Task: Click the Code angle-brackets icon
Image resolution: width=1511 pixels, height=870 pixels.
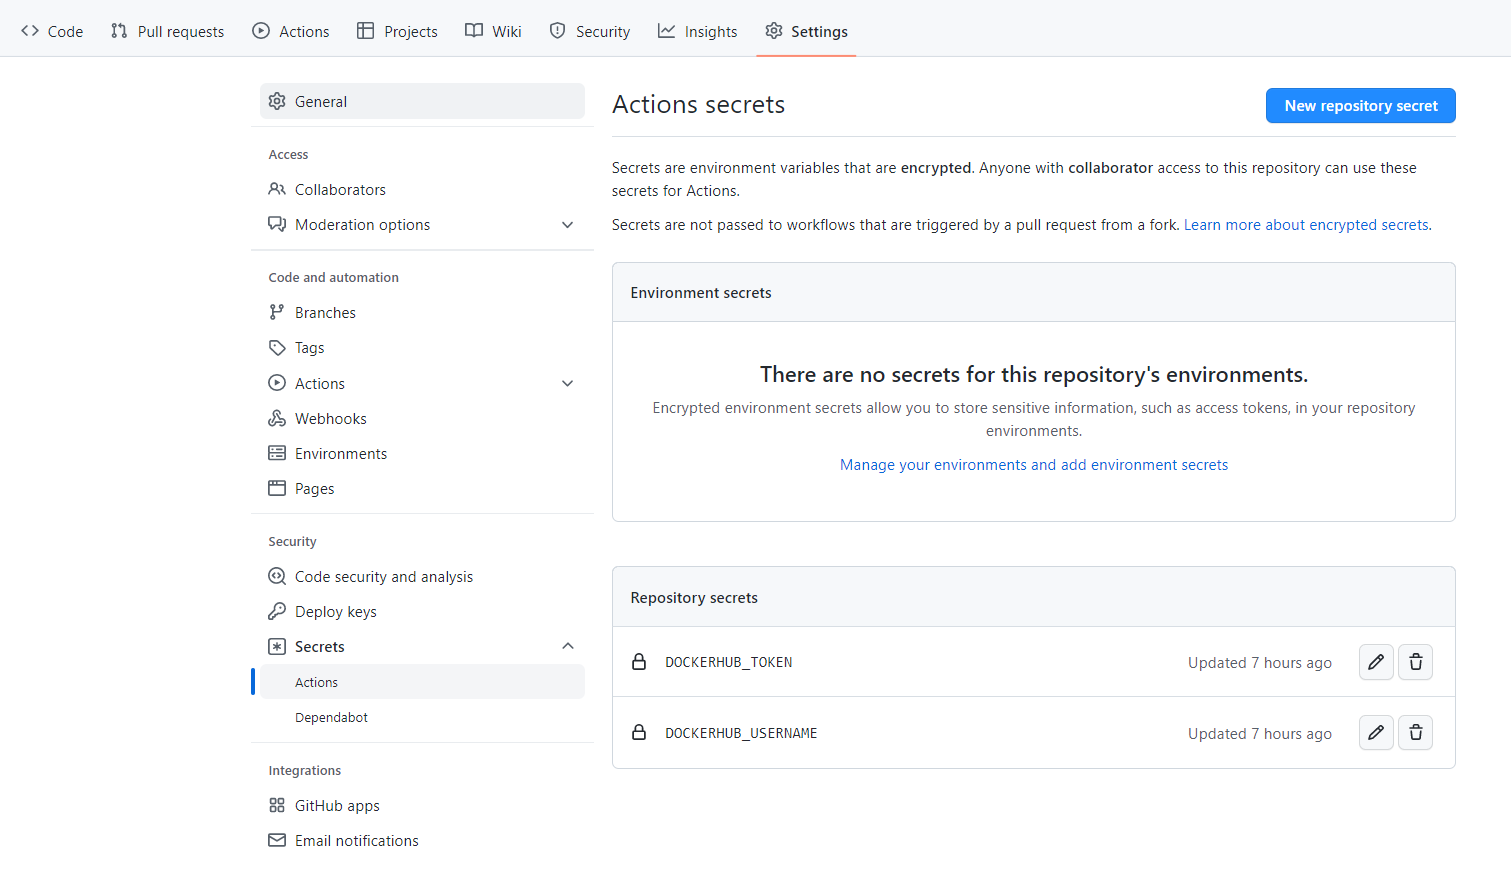Action: (x=30, y=31)
